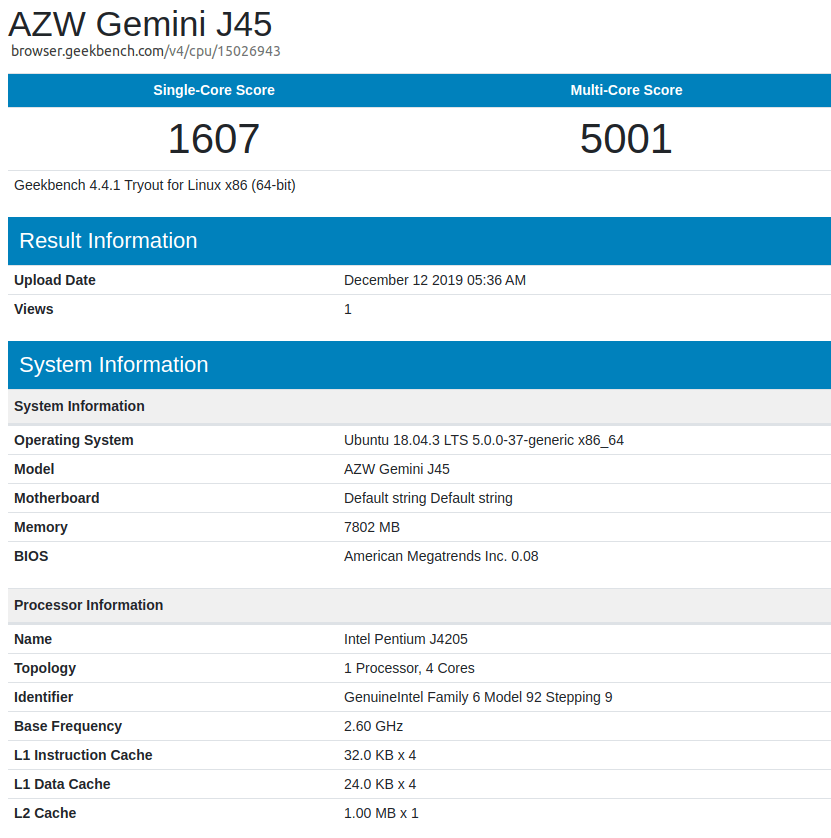Open the browser.geekbench.com/v4/cpu/15026943 URL
Image resolution: width=831 pixels, height=838 pixels.
(x=145, y=51)
